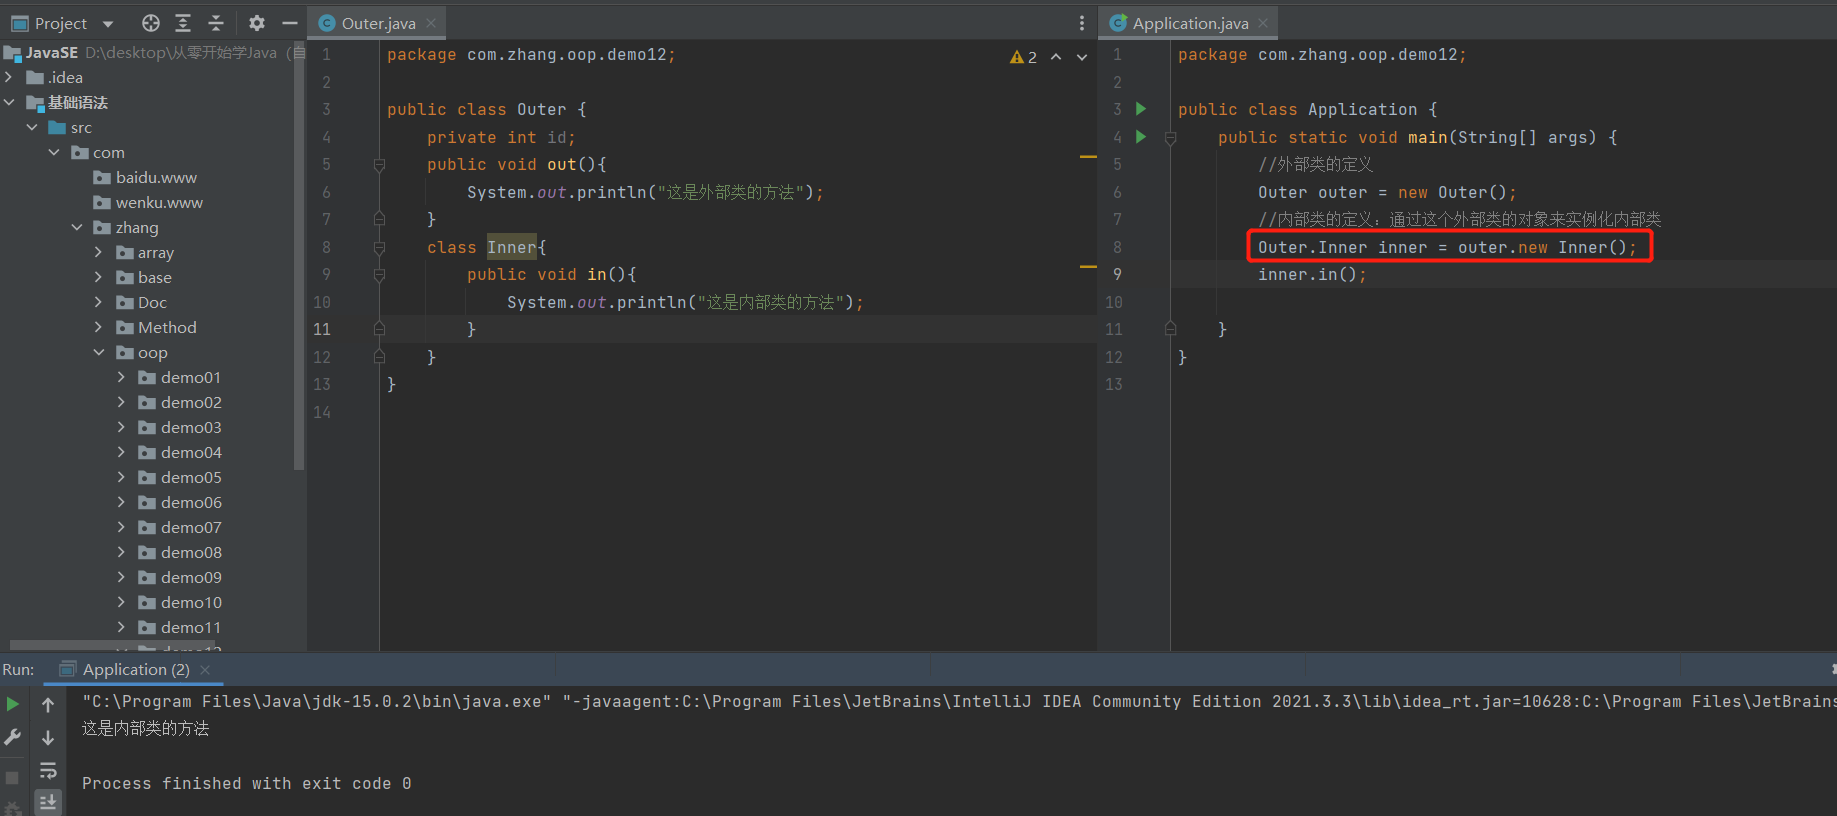Screen dimensions: 1837x816
Task: Collapse the oop package
Action: click(99, 352)
